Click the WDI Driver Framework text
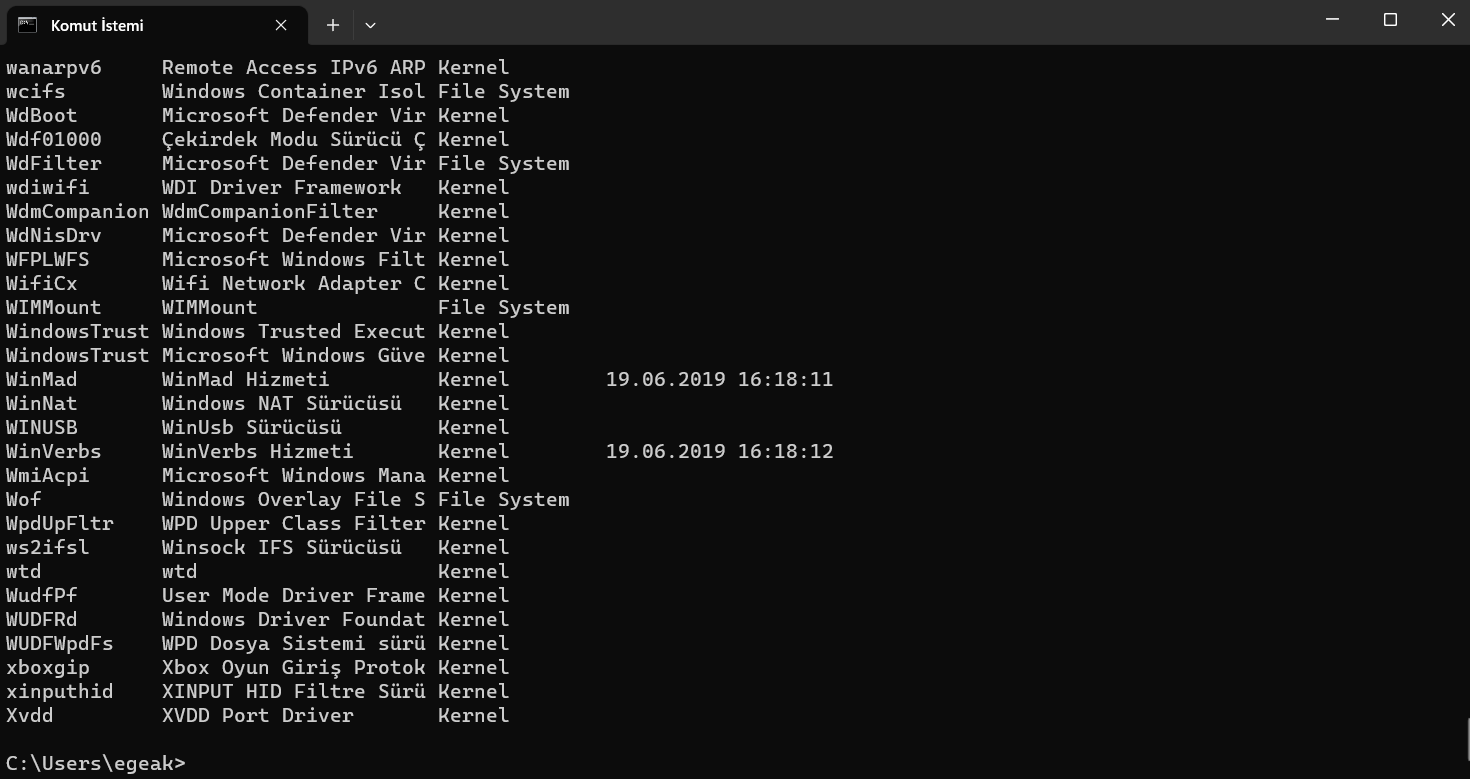The height and width of the screenshot is (779, 1470). click(x=281, y=188)
